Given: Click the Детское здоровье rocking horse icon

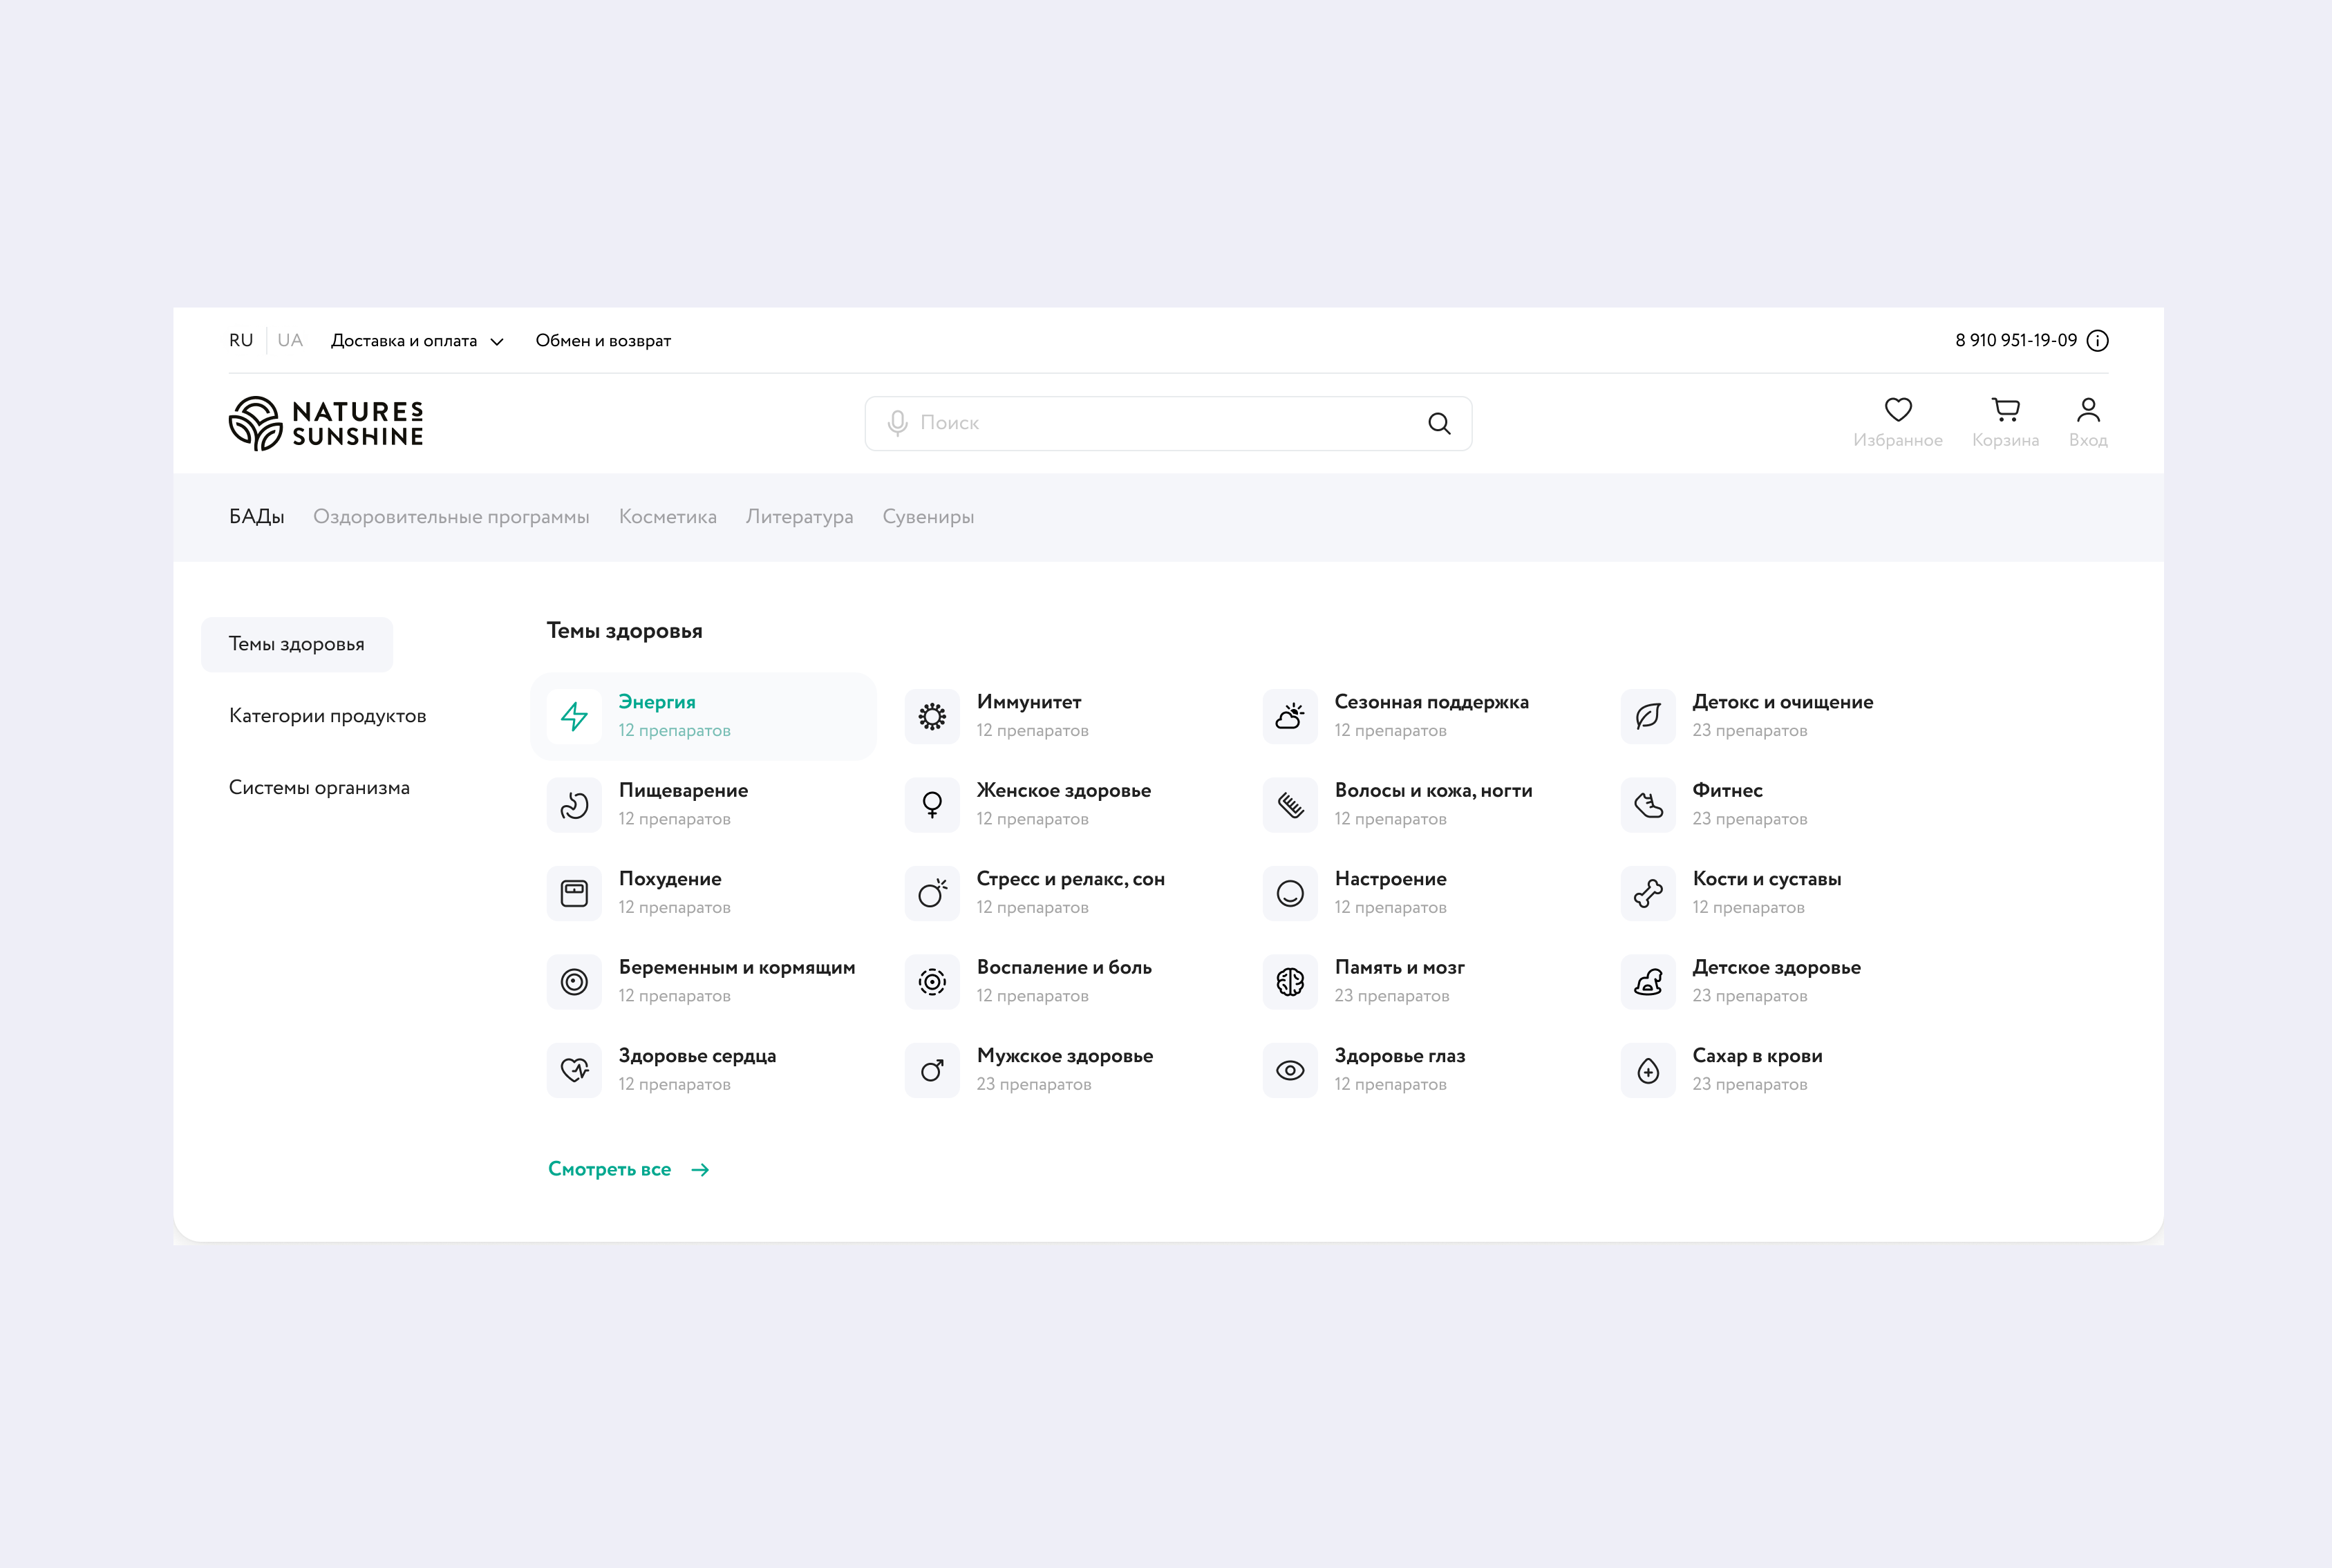Looking at the screenshot, I should 1648,982.
